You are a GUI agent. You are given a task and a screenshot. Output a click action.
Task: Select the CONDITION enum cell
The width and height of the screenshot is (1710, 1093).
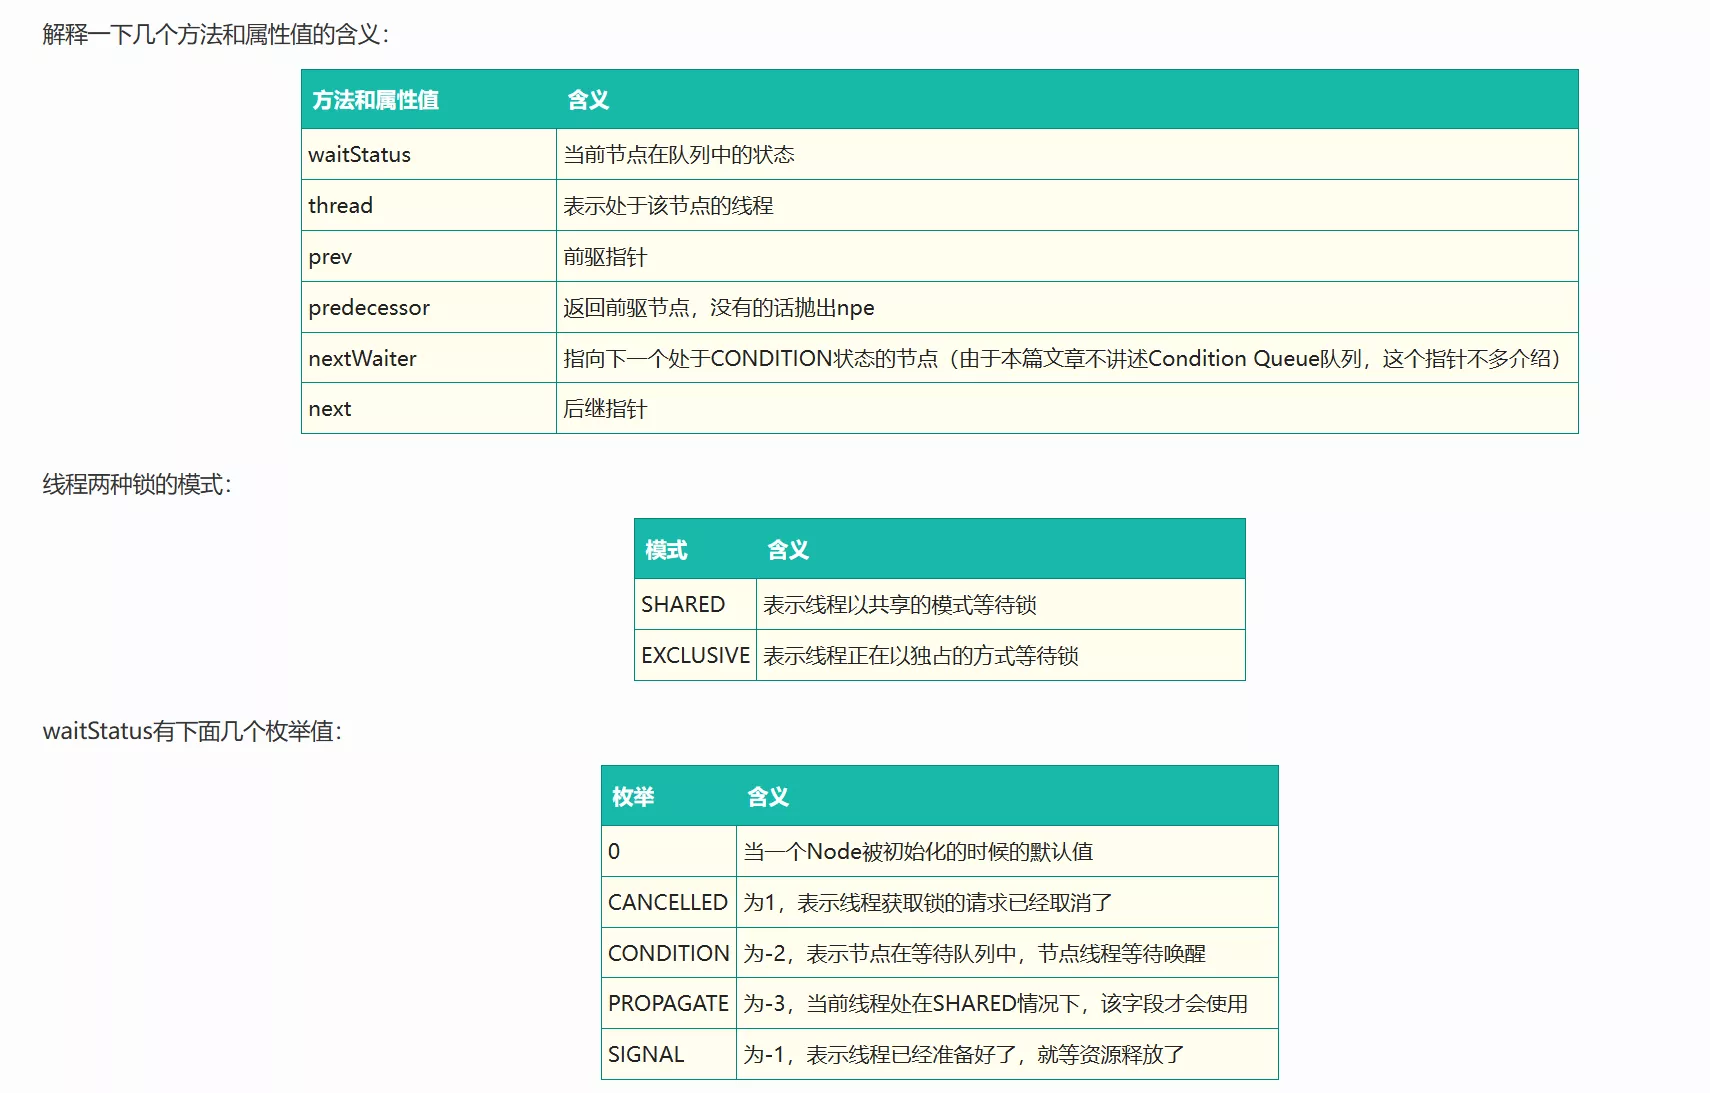pyautogui.click(x=668, y=954)
